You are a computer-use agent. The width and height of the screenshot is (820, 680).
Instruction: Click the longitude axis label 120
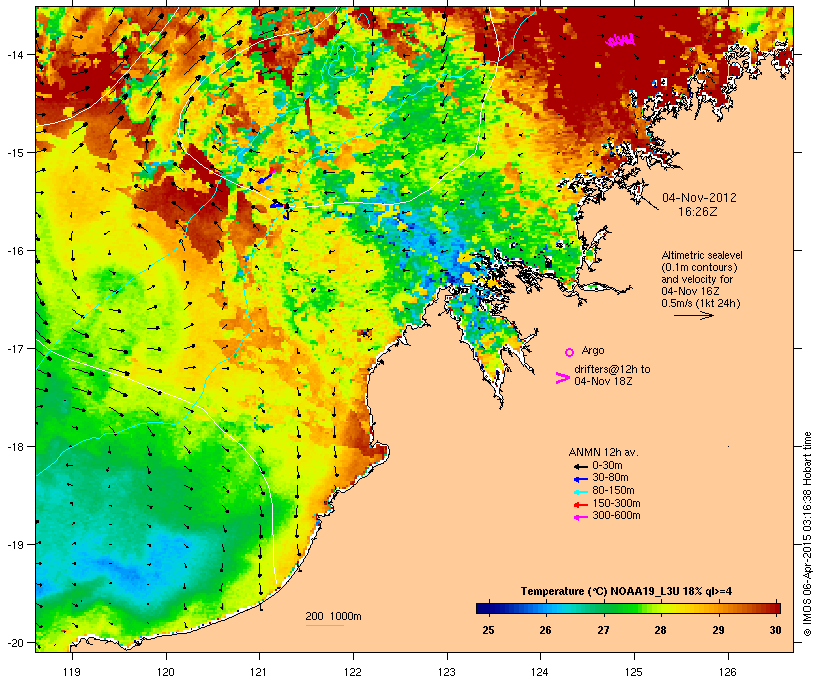pos(166,672)
